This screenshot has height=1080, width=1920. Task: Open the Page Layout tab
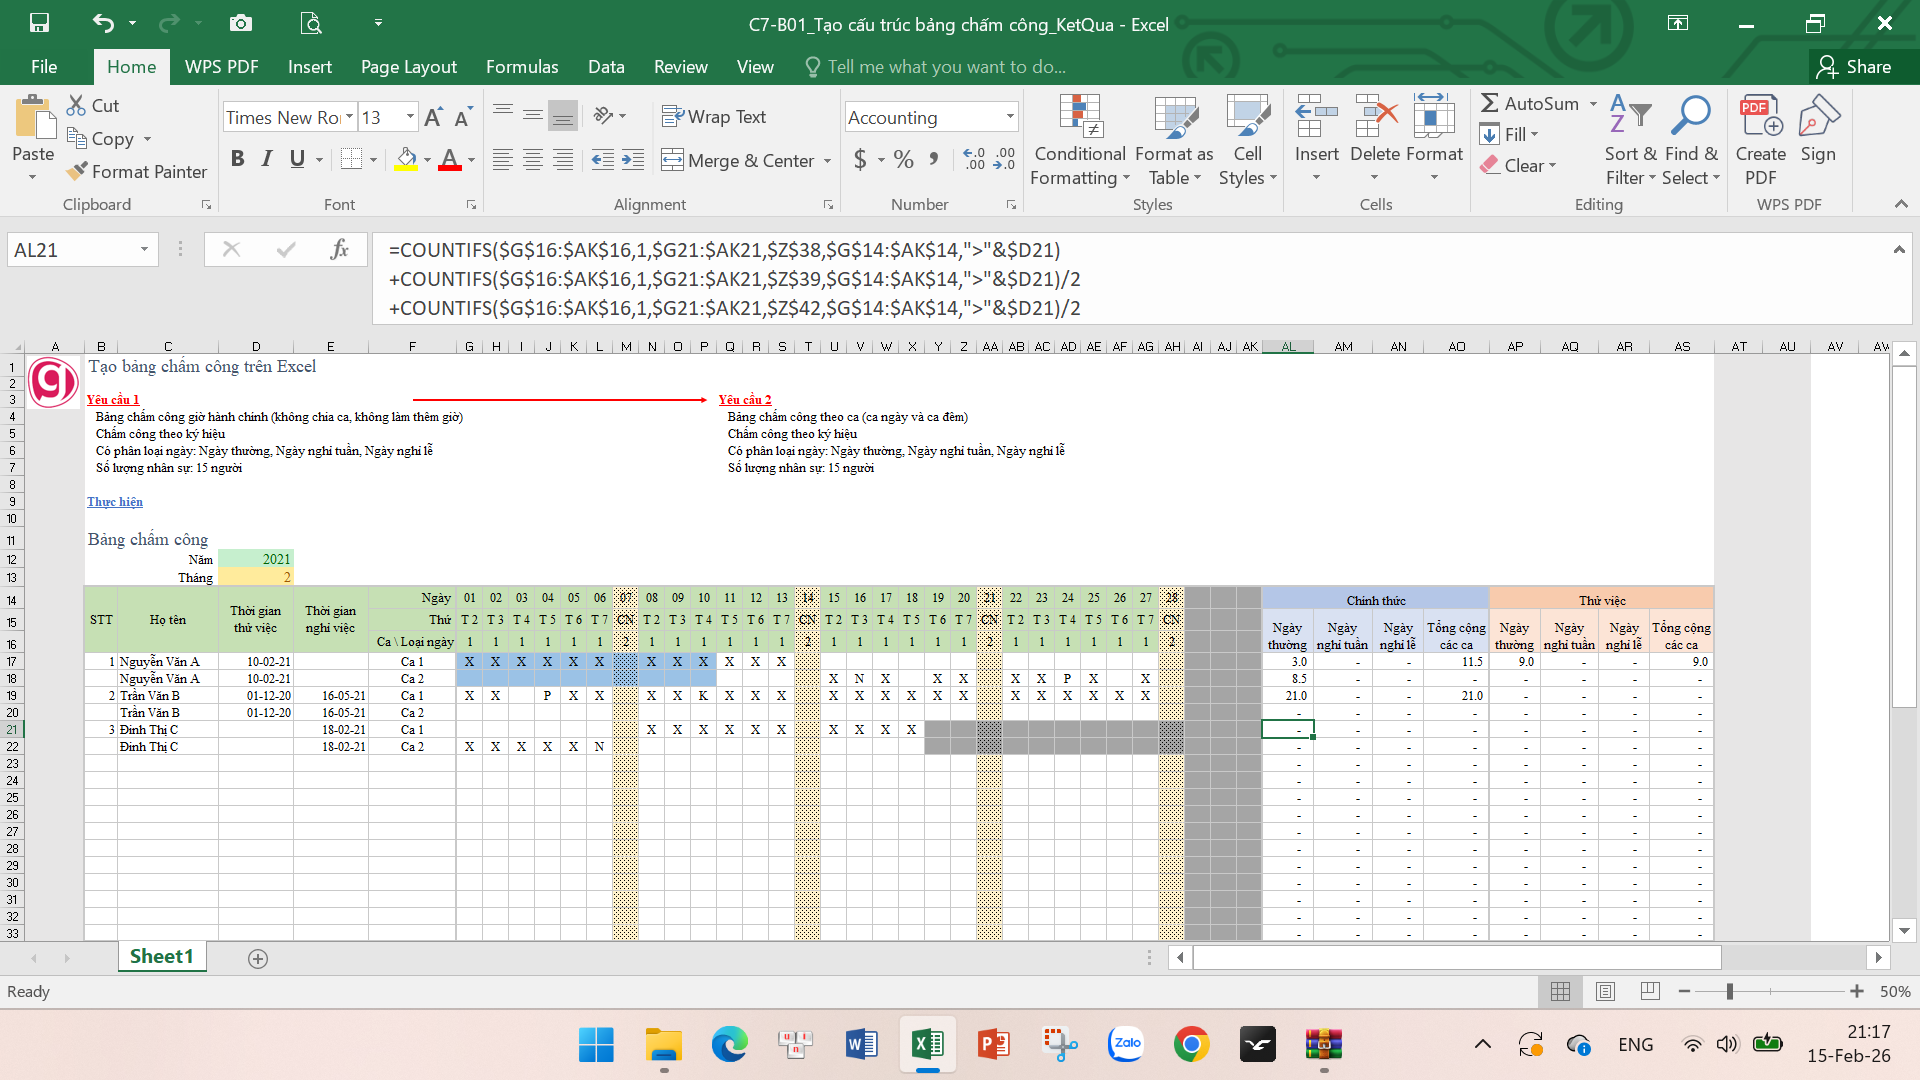(x=408, y=67)
